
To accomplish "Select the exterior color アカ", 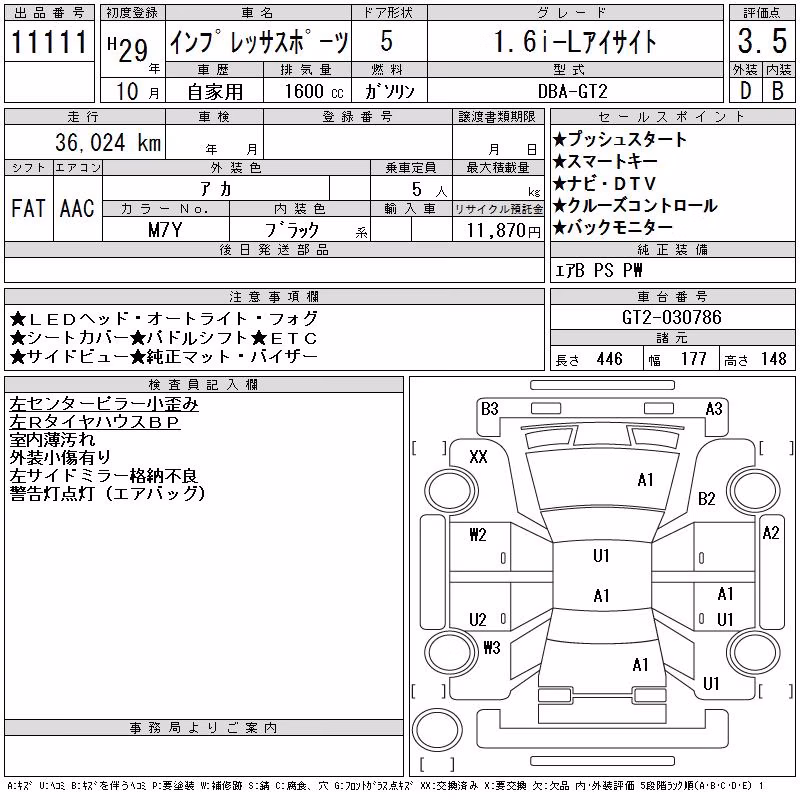I will coord(216,189).
